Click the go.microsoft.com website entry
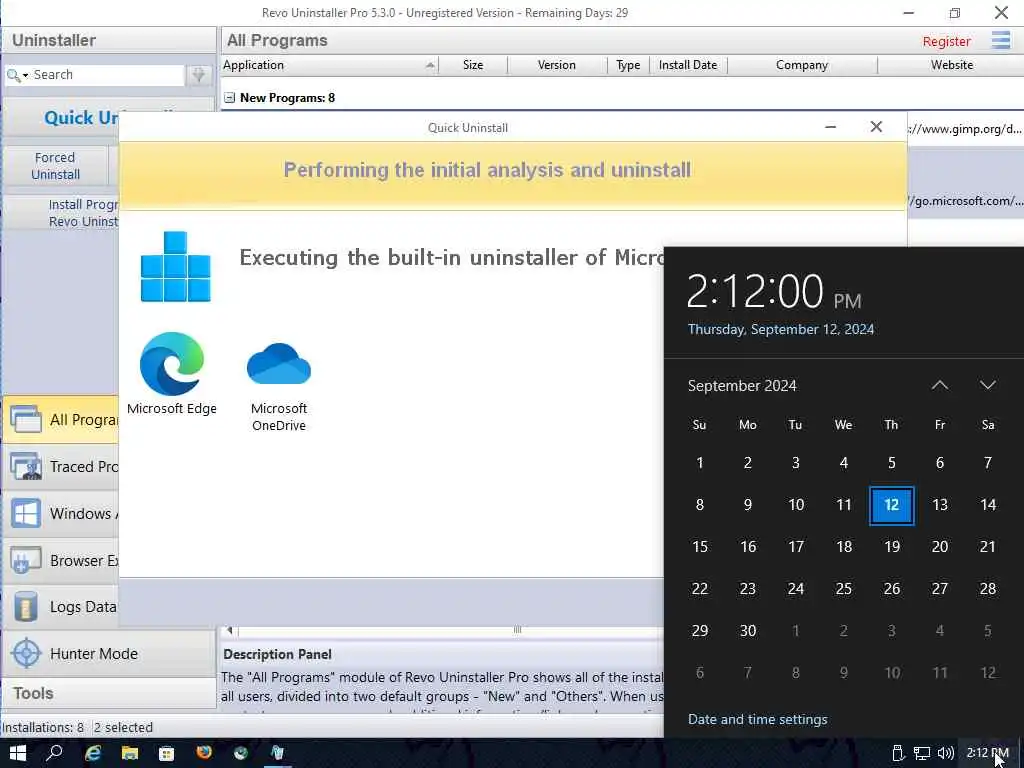Screen dimensions: 1024x768 click(966, 200)
